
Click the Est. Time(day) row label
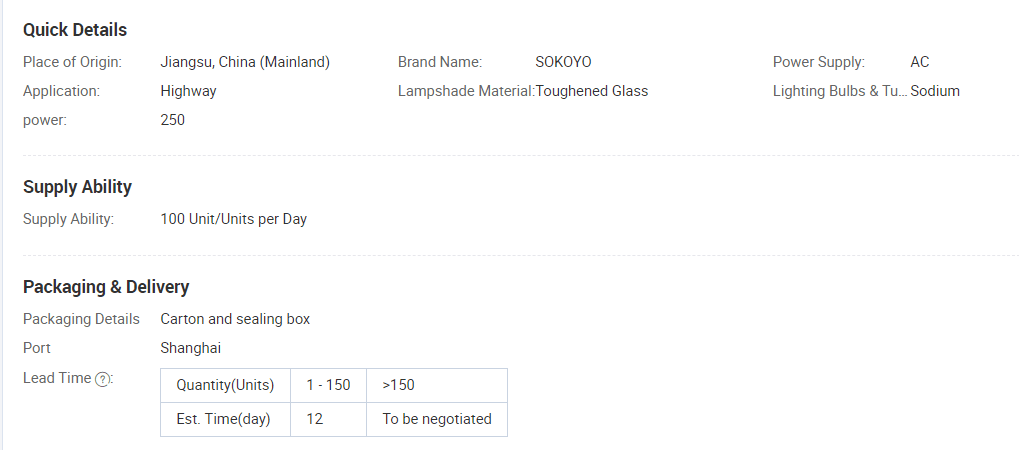click(x=226, y=419)
